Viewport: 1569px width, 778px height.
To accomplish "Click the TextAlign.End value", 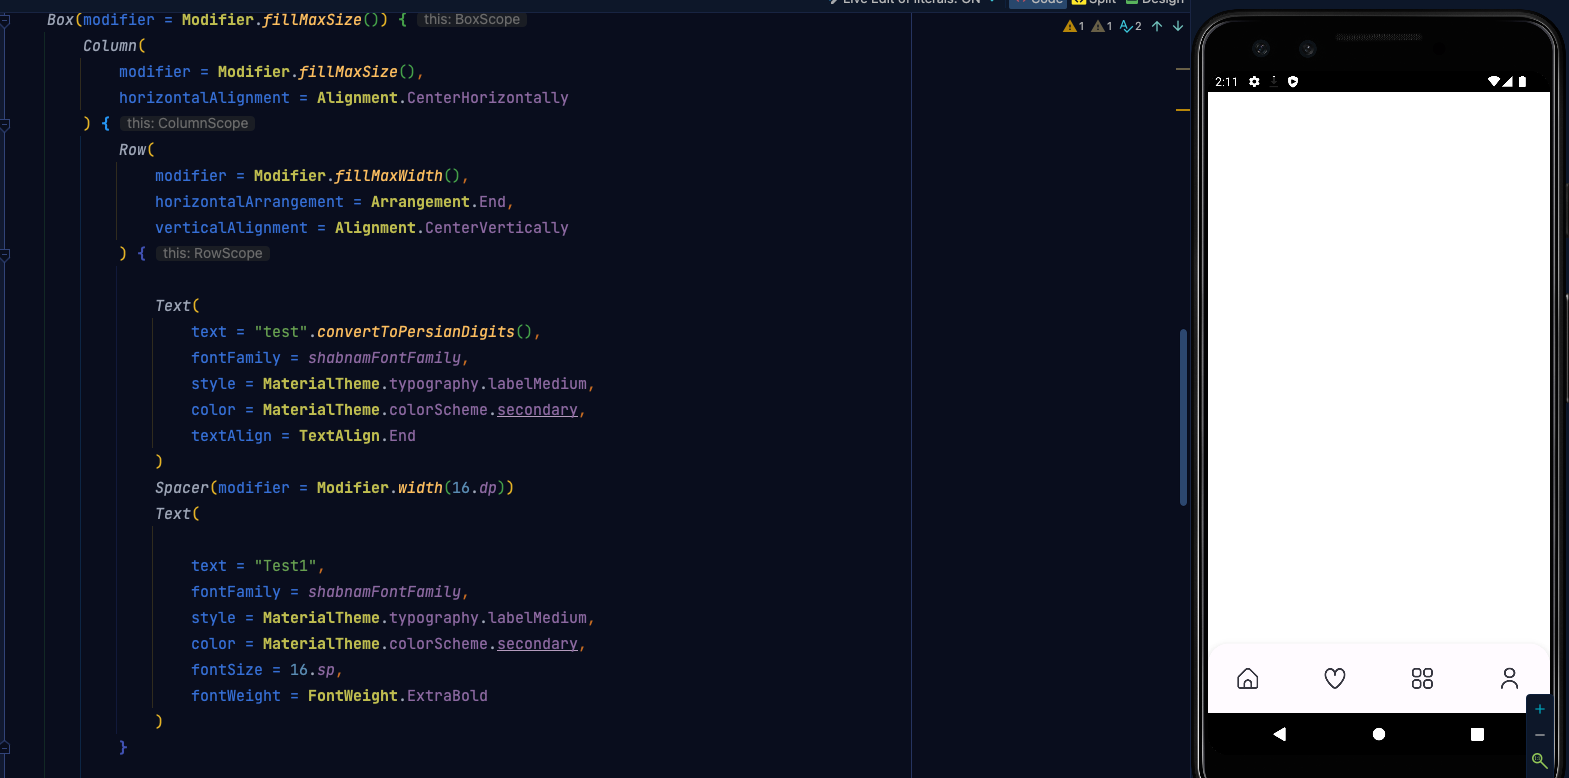I will pos(357,436).
